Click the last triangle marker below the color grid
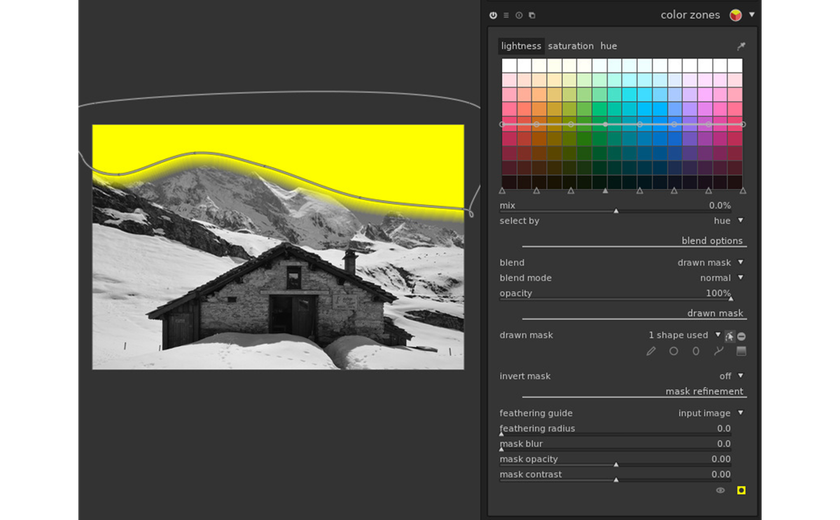 (x=743, y=191)
